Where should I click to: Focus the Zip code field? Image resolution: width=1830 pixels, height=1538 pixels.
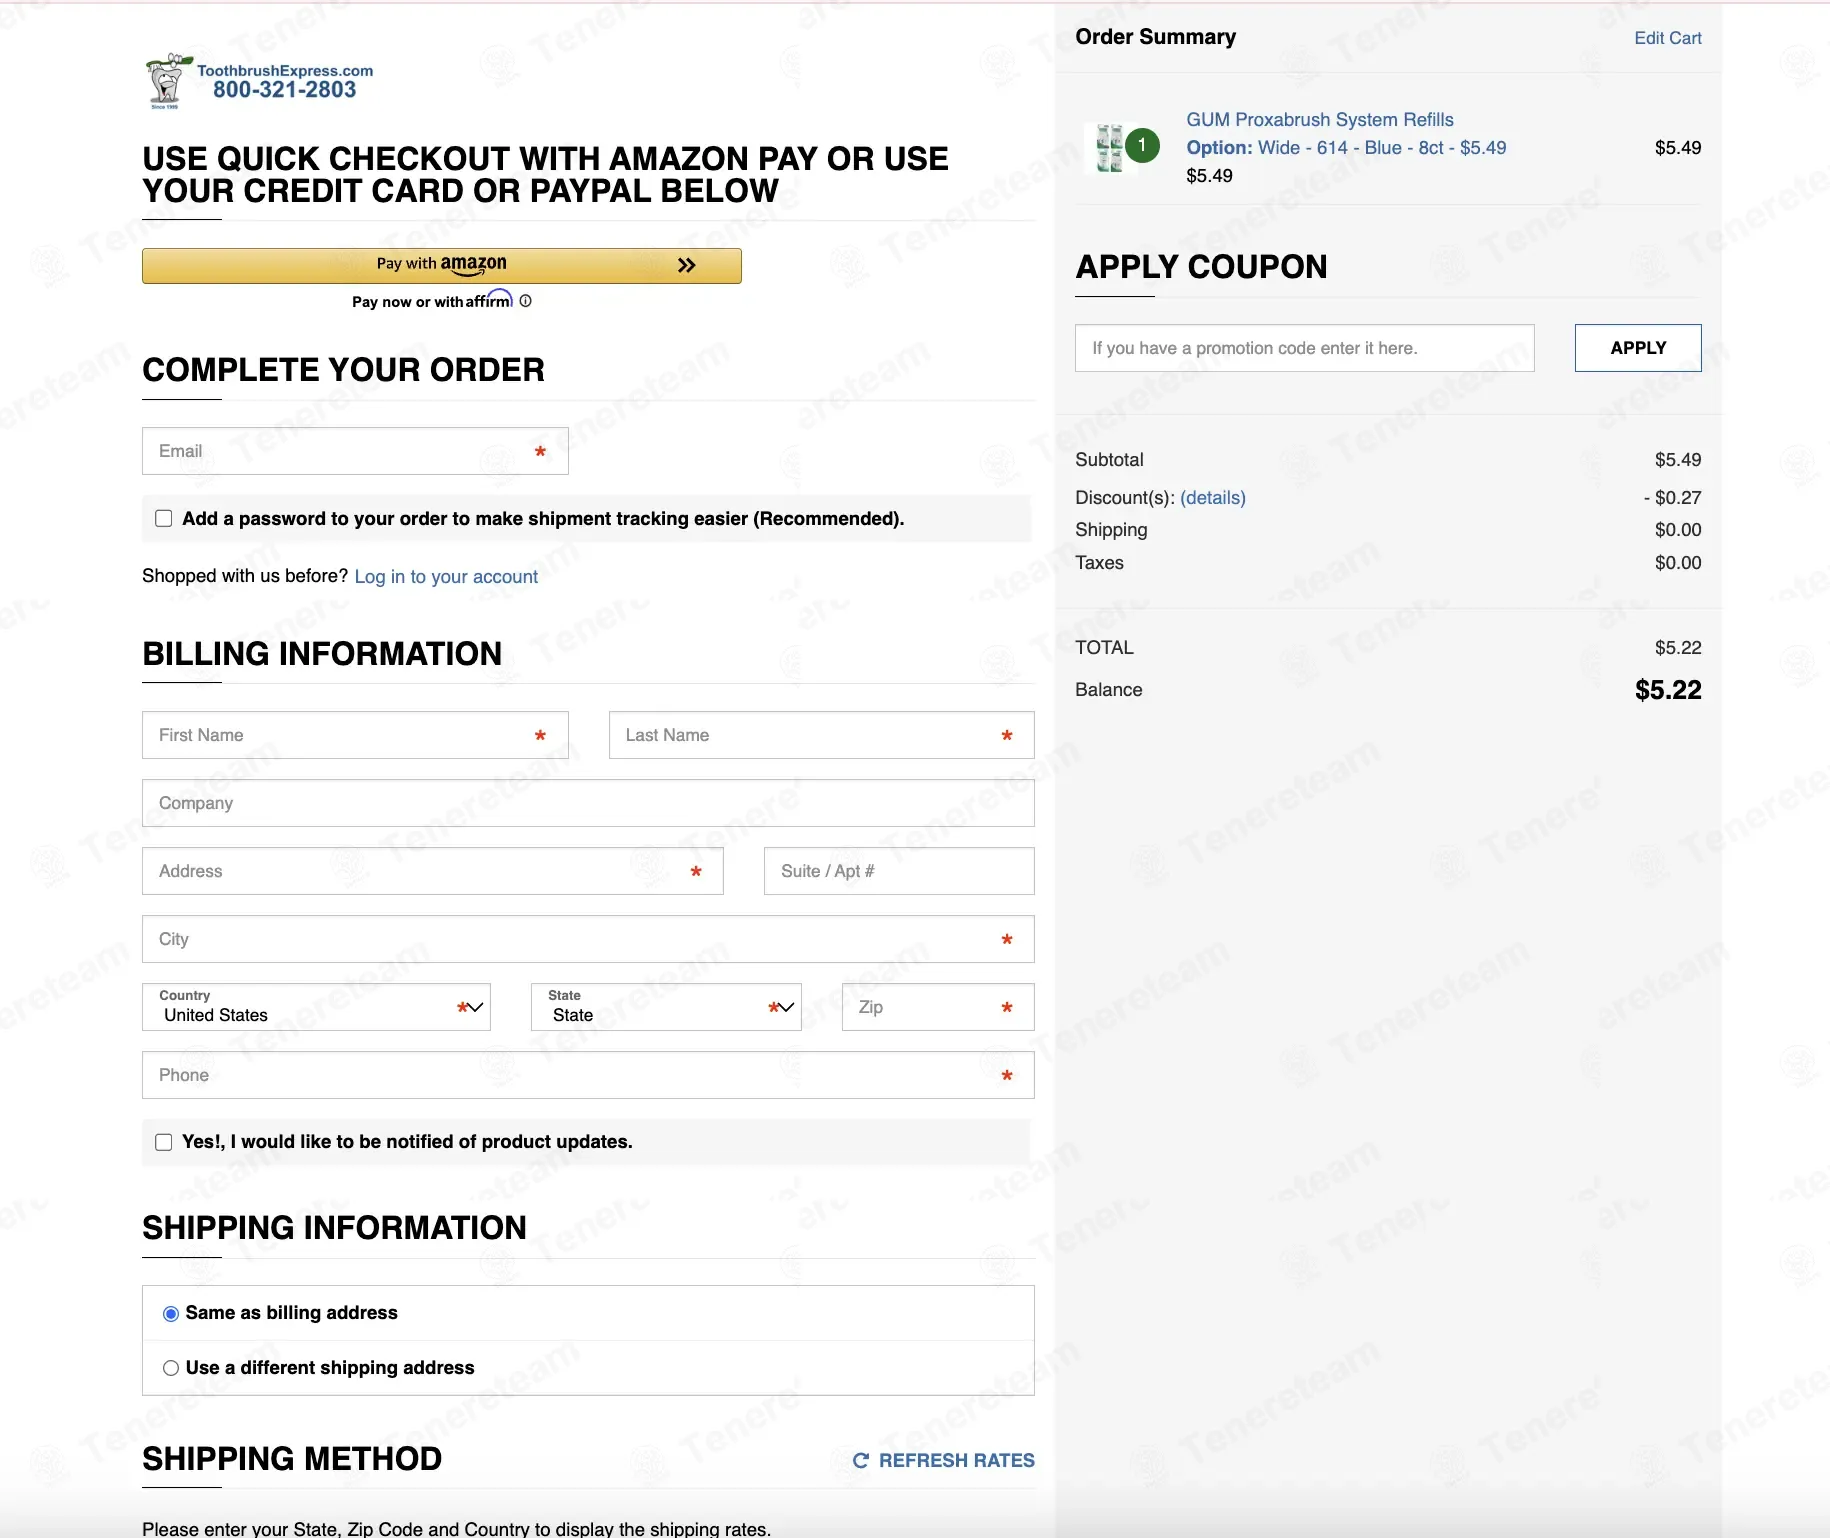tap(925, 1007)
